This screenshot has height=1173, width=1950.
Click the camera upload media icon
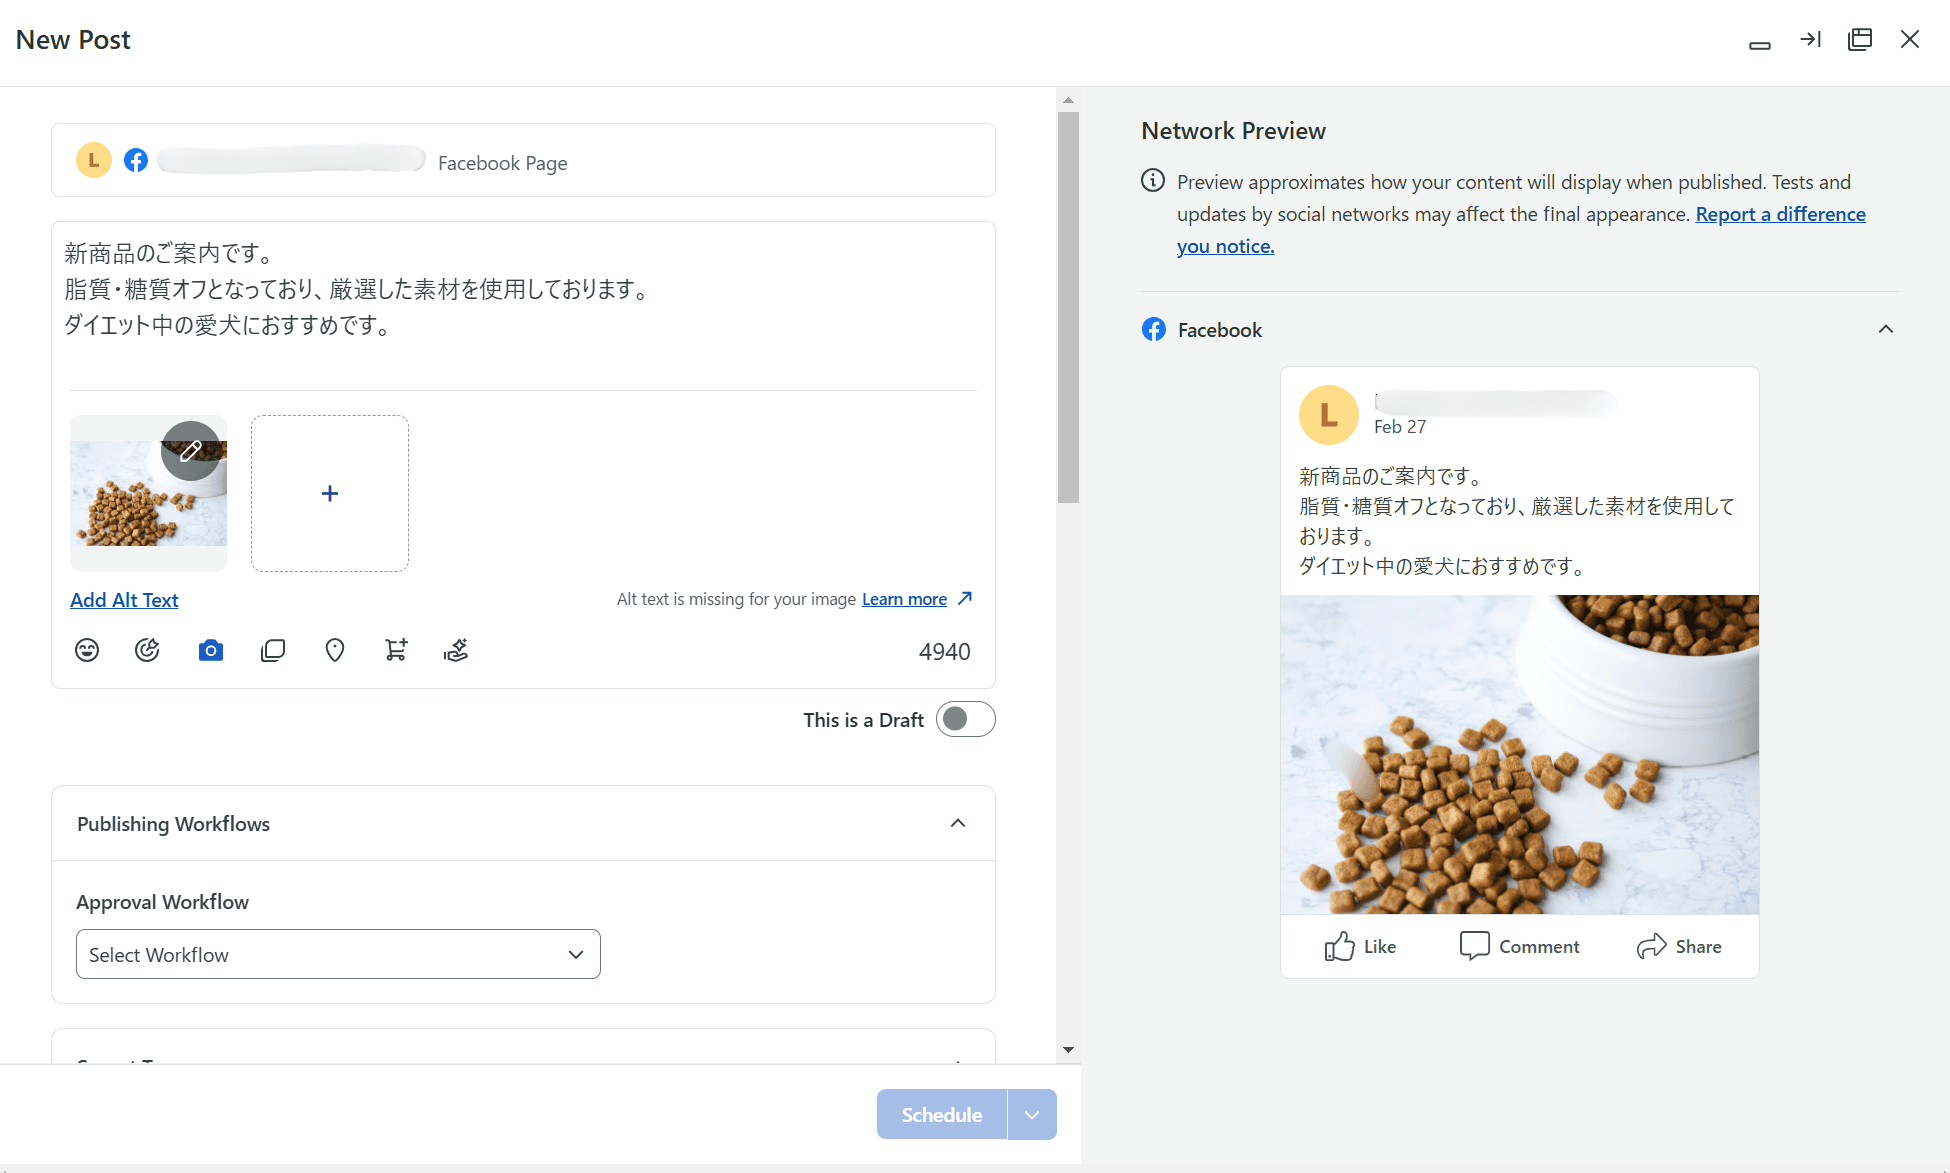click(211, 651)
